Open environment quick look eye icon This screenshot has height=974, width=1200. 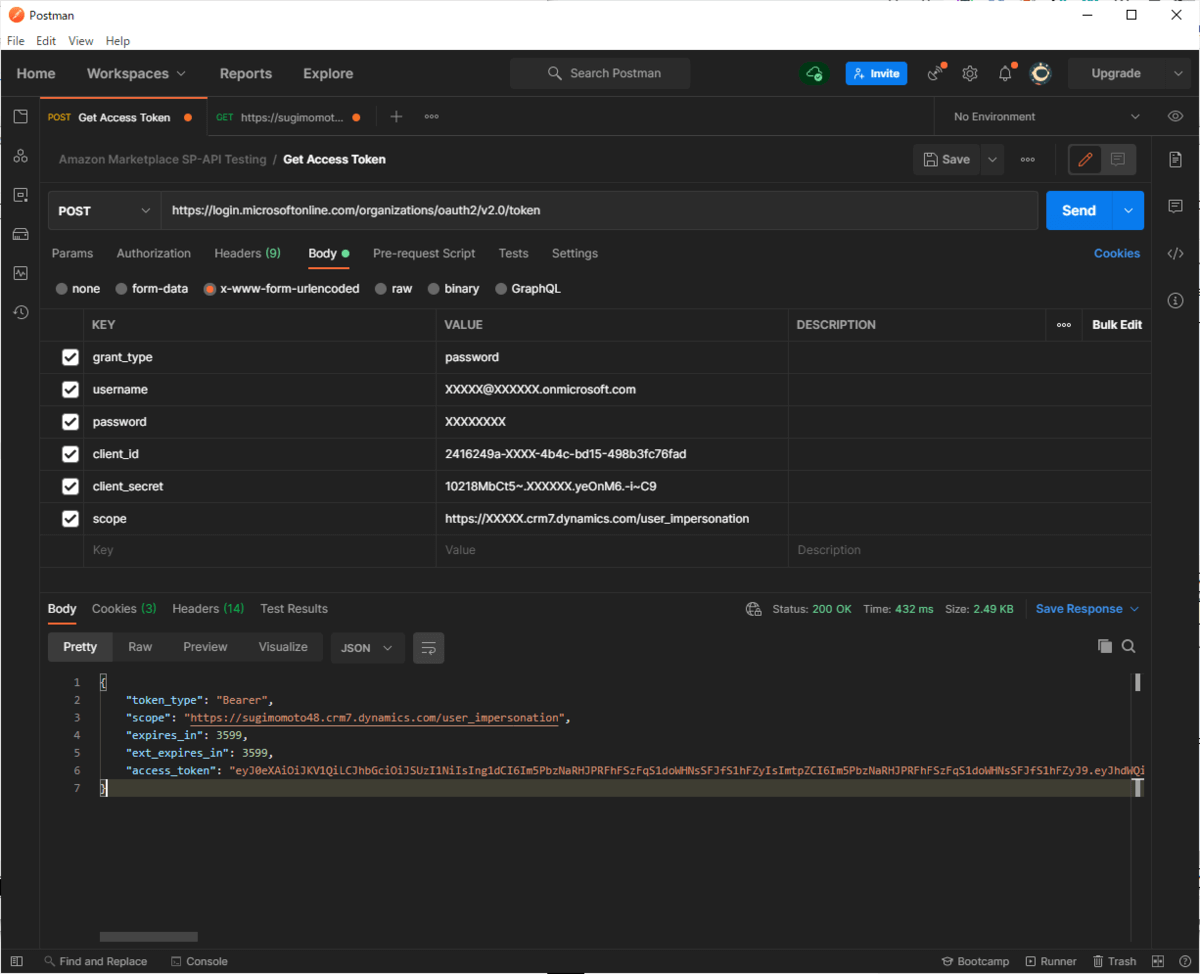(1175, 117)
